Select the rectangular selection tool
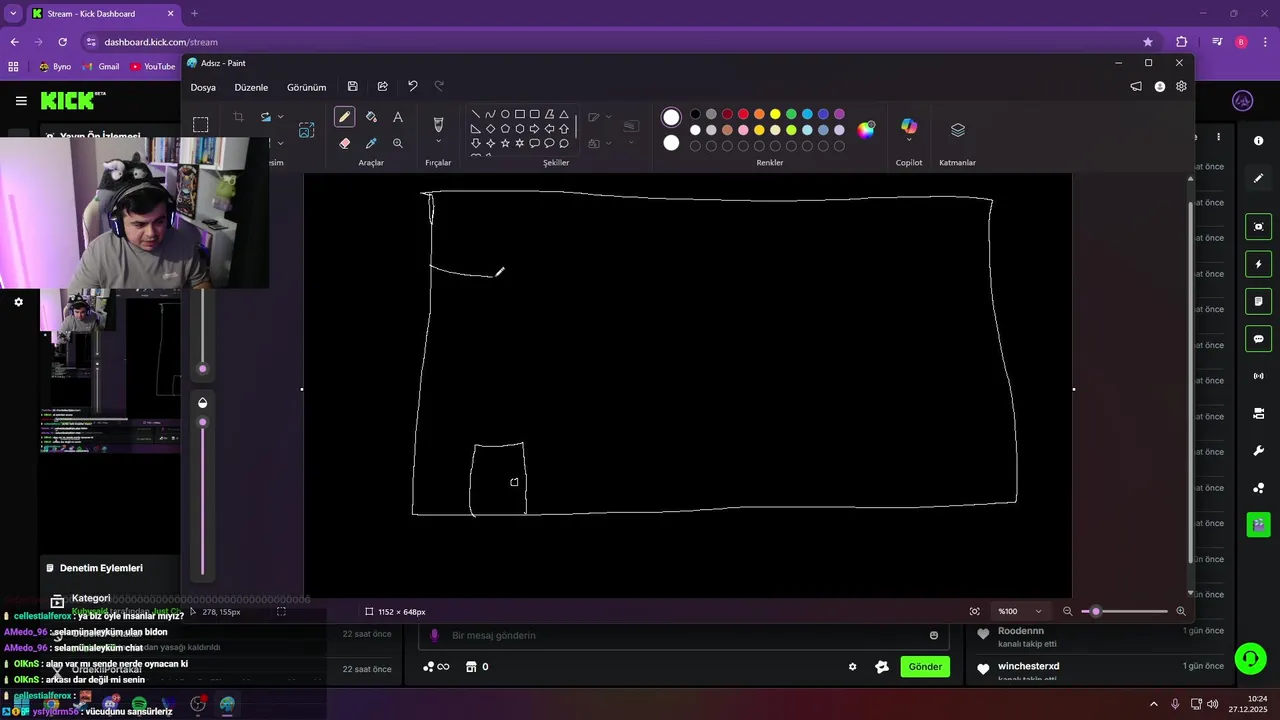1280x720 pixels. click(x=201, y=125)
